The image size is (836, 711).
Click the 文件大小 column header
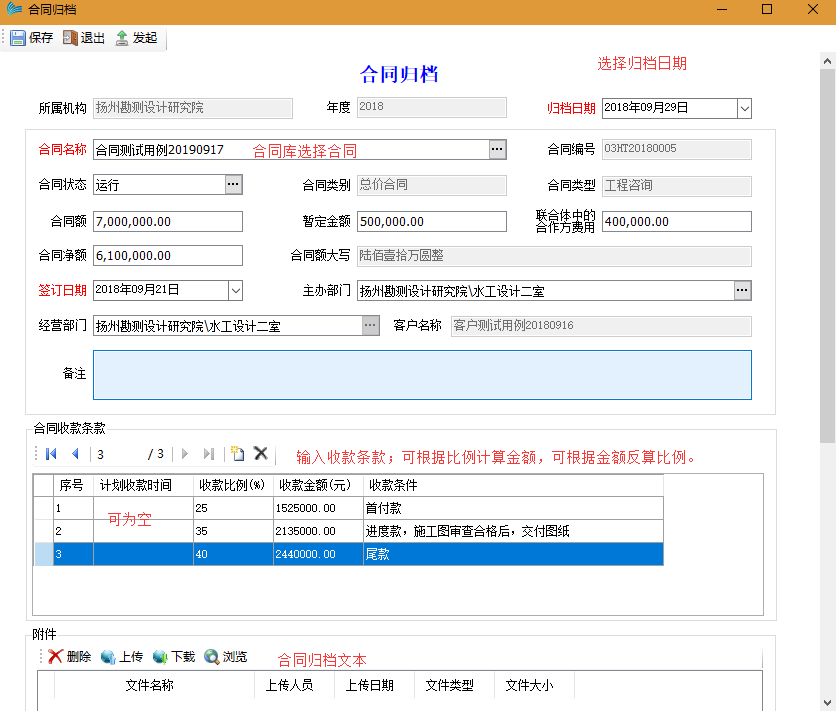[534, 685]
